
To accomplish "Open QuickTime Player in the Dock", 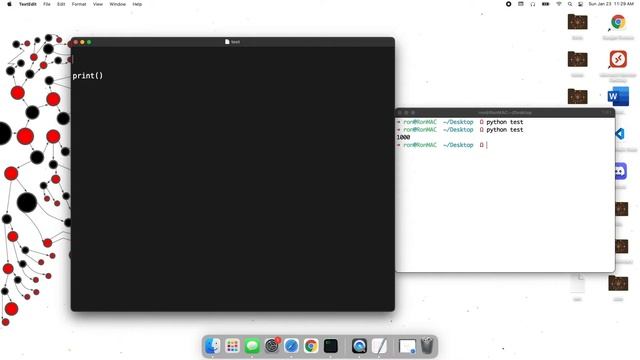I will click(359, 346).
